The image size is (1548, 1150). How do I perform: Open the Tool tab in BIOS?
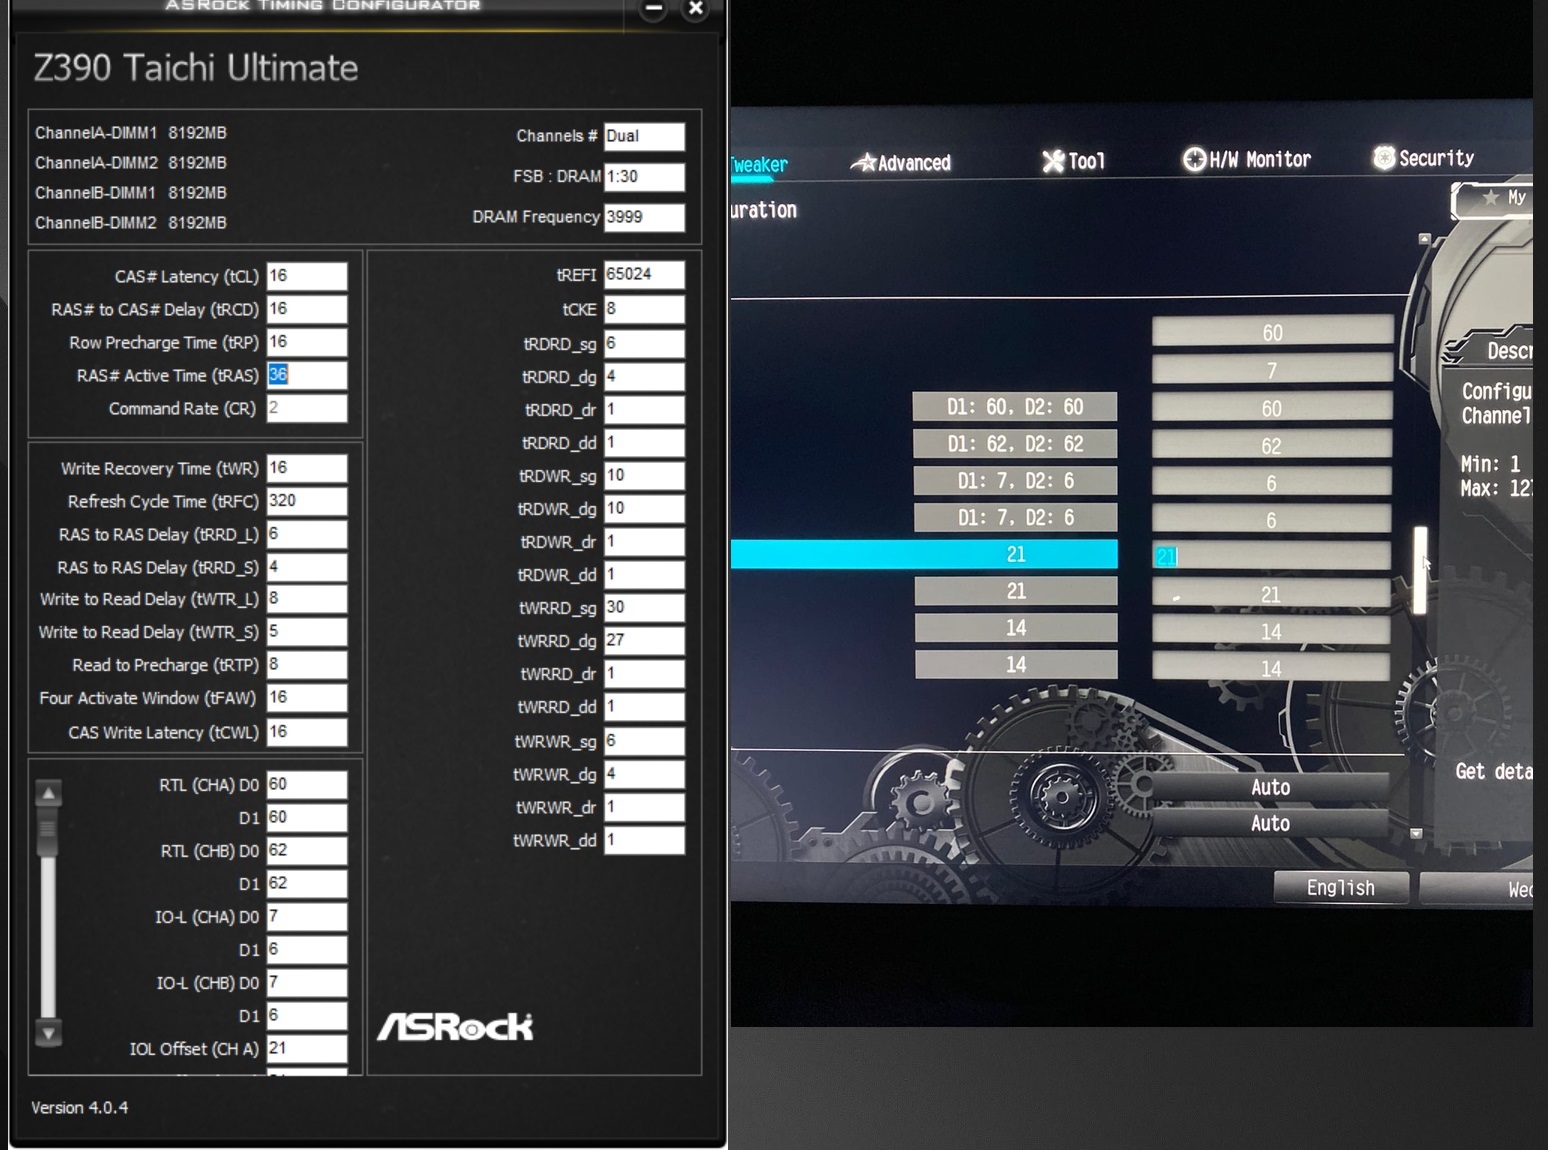coord(1073,161)
